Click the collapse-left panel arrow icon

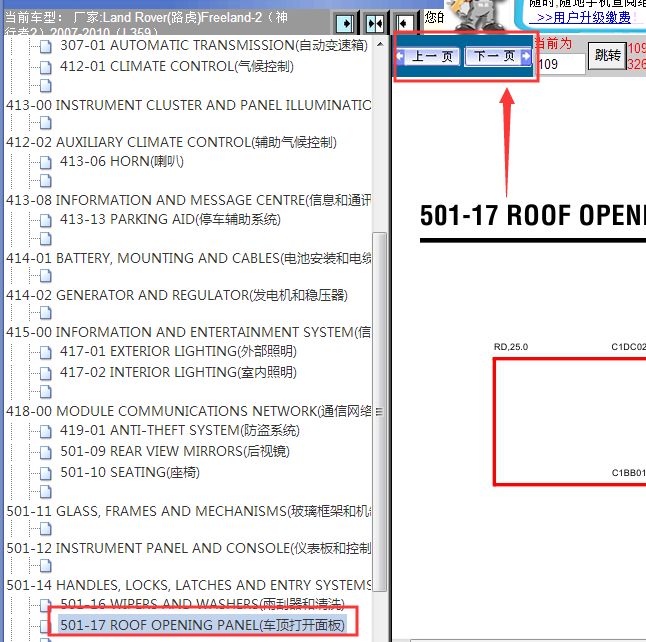[x=405, y=23]
